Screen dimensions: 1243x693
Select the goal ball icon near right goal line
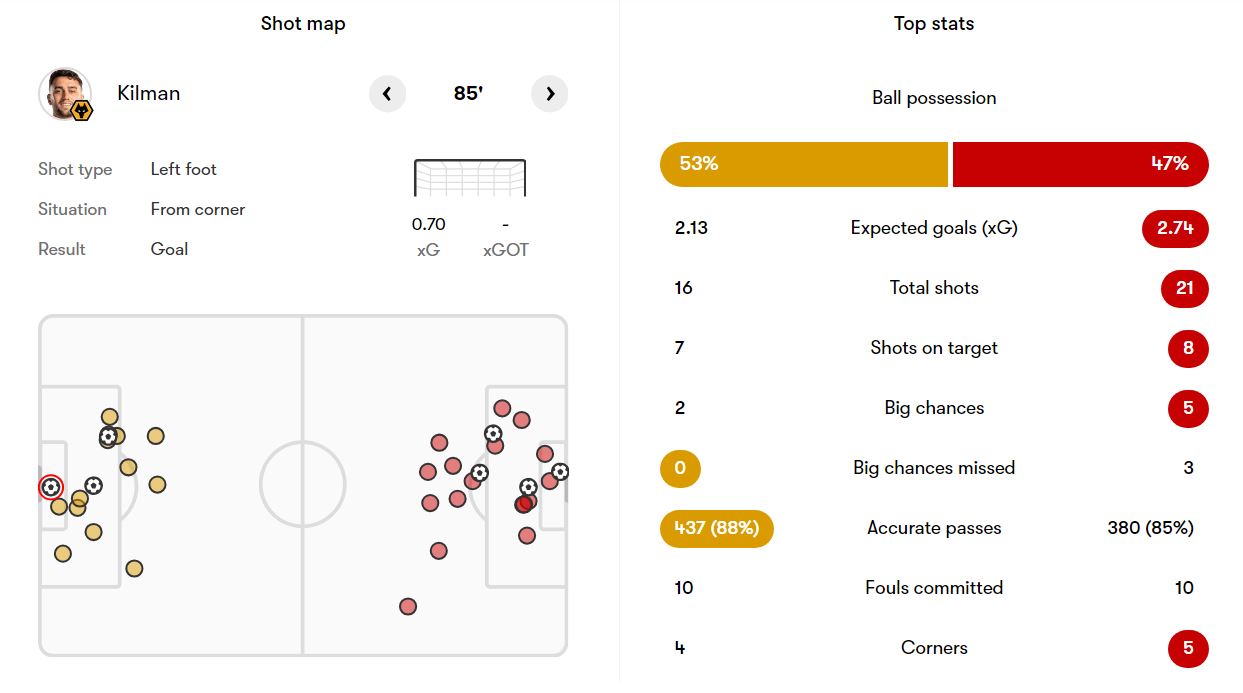pyautogui.click(x=560, y=471)
